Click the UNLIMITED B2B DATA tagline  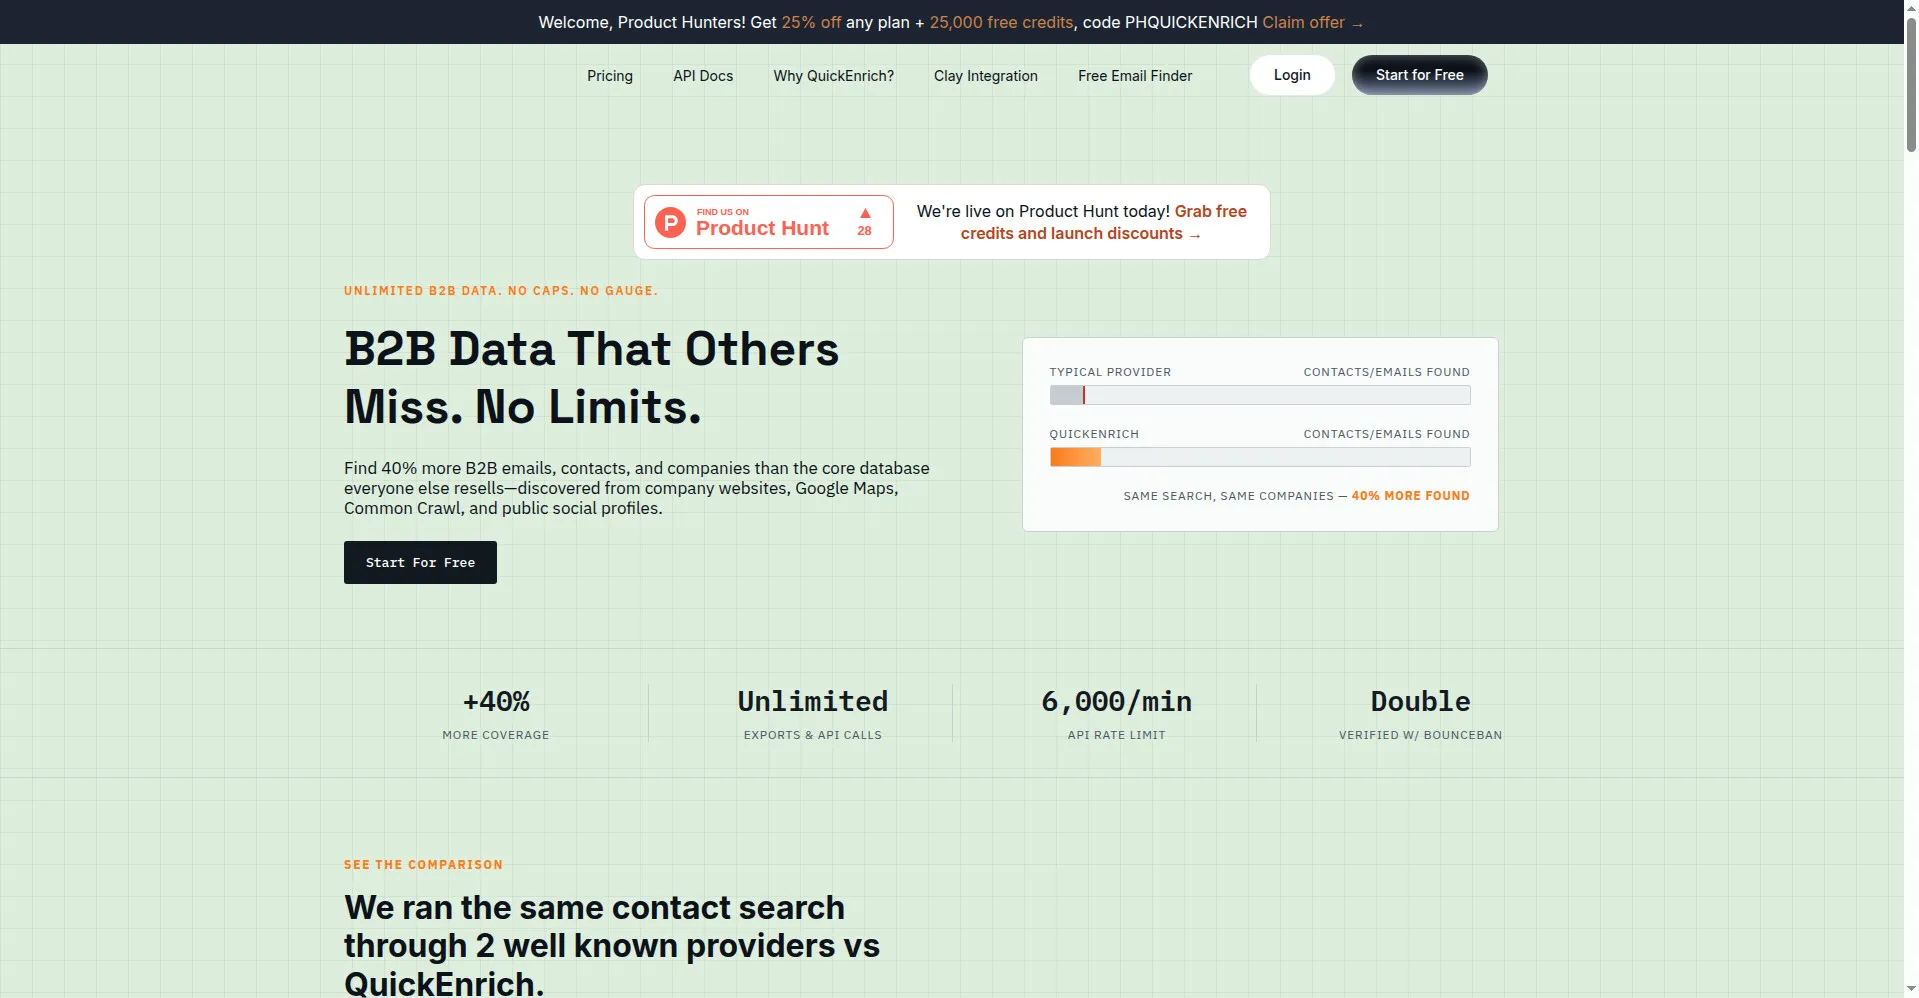500,291
